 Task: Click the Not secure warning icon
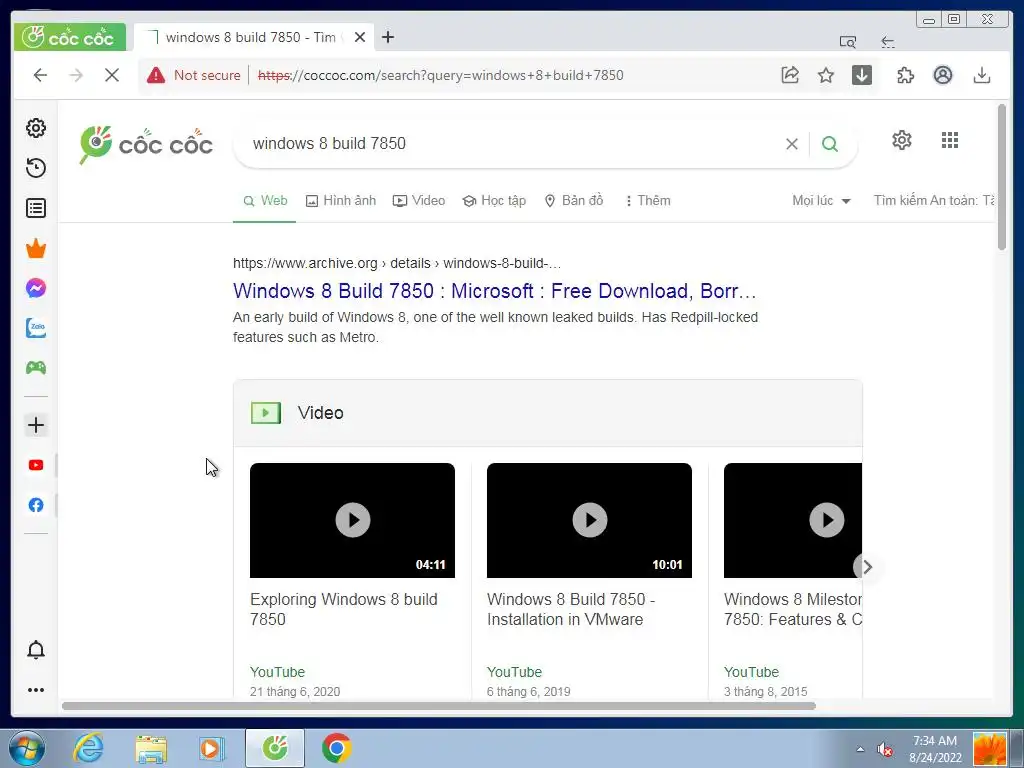point(156,75)
